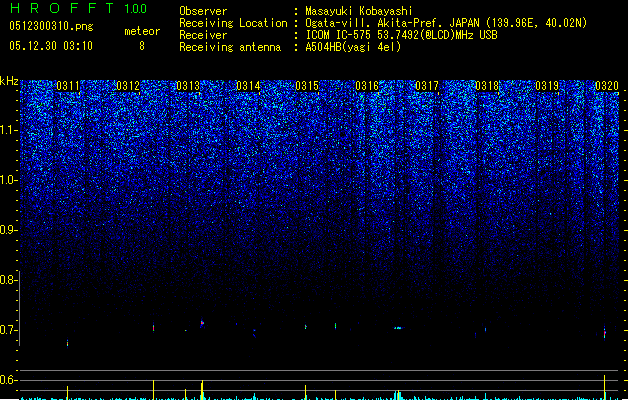Click the 0.7 frequency axis label
The height and width of the screenshot is (400, 629).
point(8,330)
